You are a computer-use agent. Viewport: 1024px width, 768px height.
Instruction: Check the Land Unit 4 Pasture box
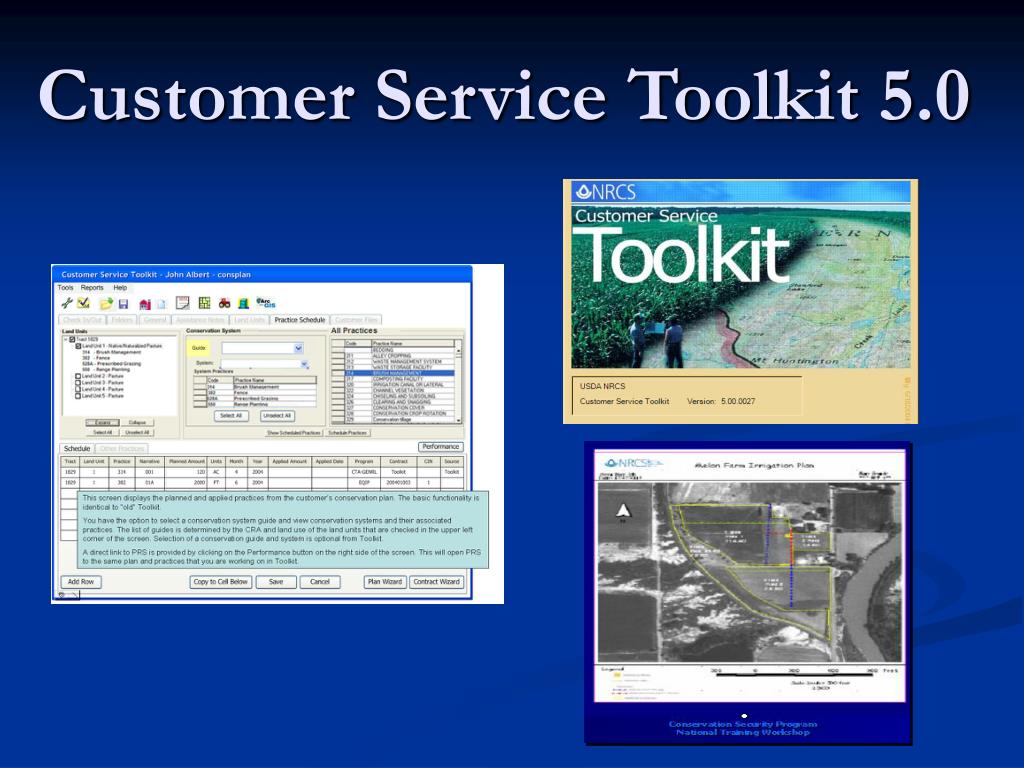coord(78,389)
